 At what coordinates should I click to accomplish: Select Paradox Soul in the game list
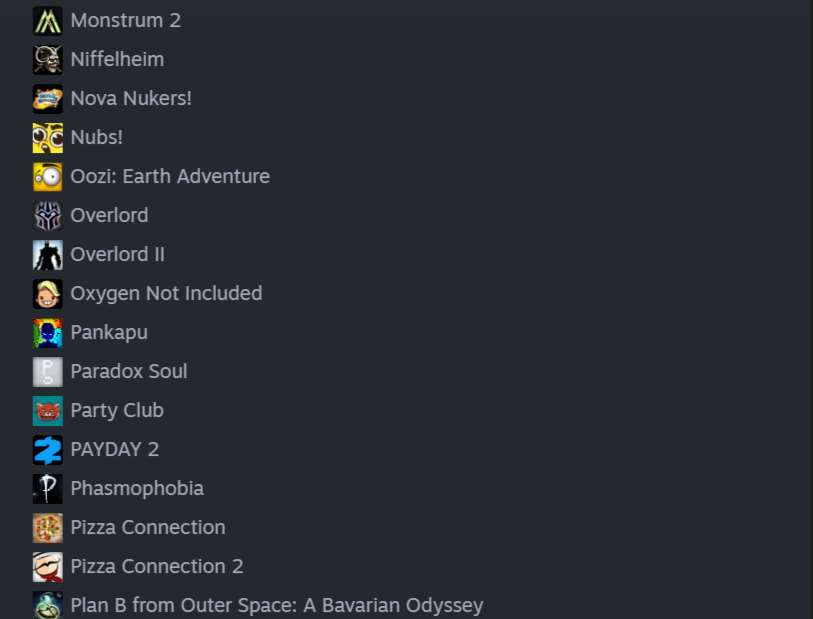tap(129, 372)
